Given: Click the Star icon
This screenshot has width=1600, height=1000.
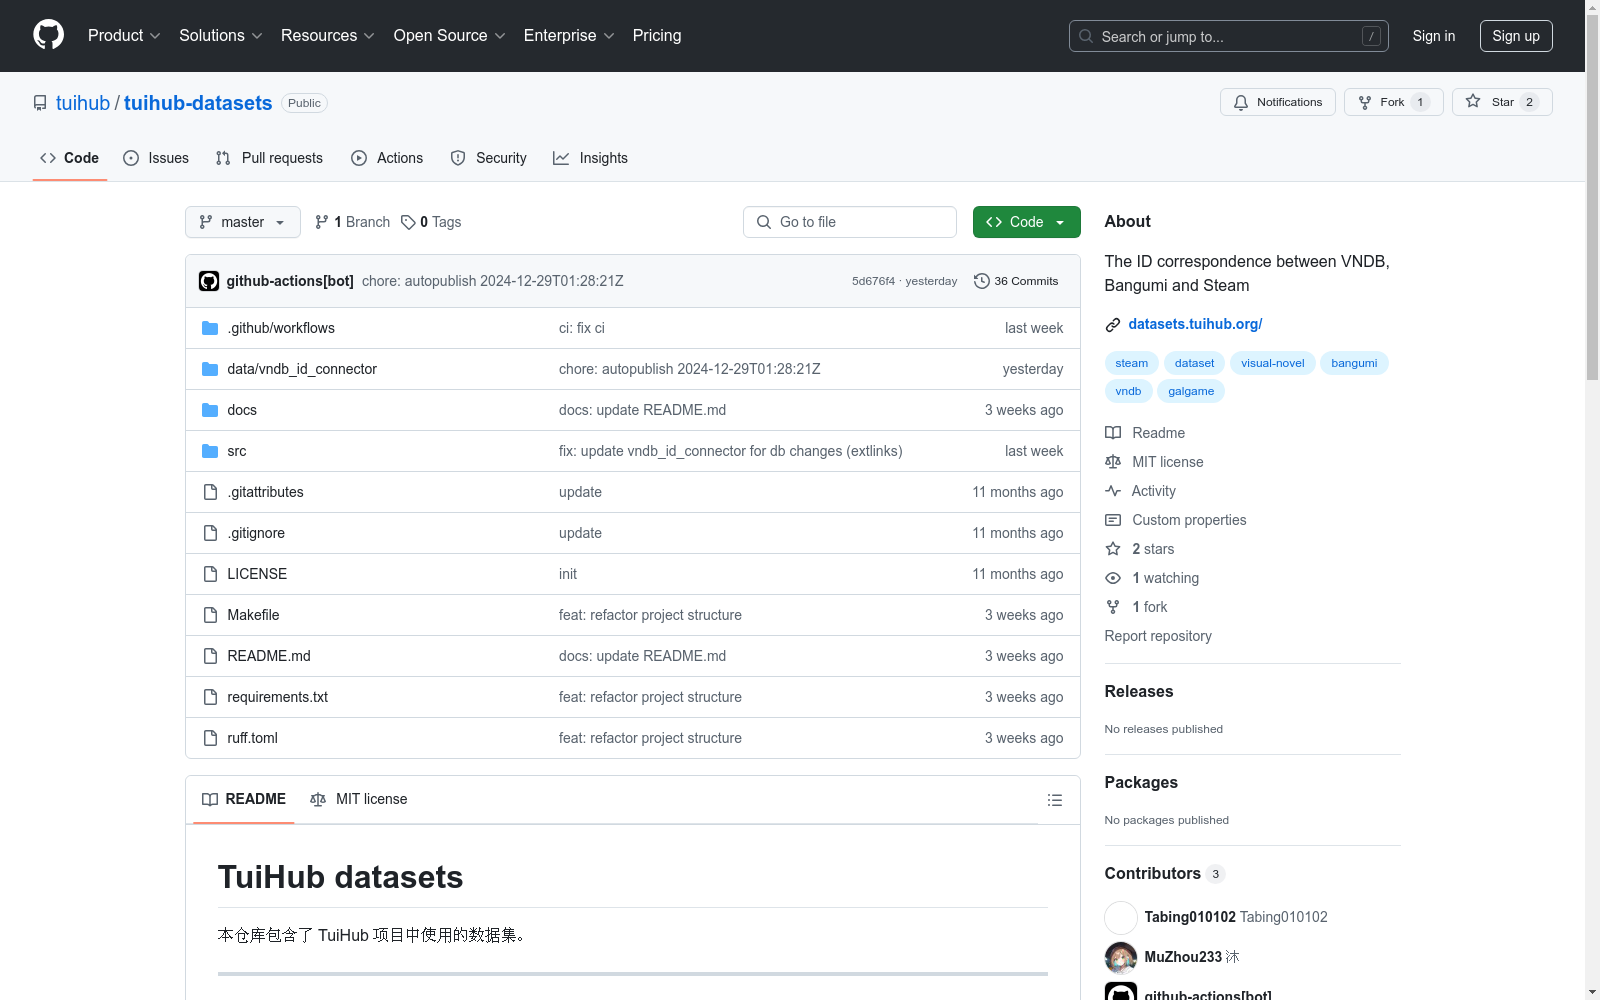Looking at the screenshot, I should coord(1473,101).
